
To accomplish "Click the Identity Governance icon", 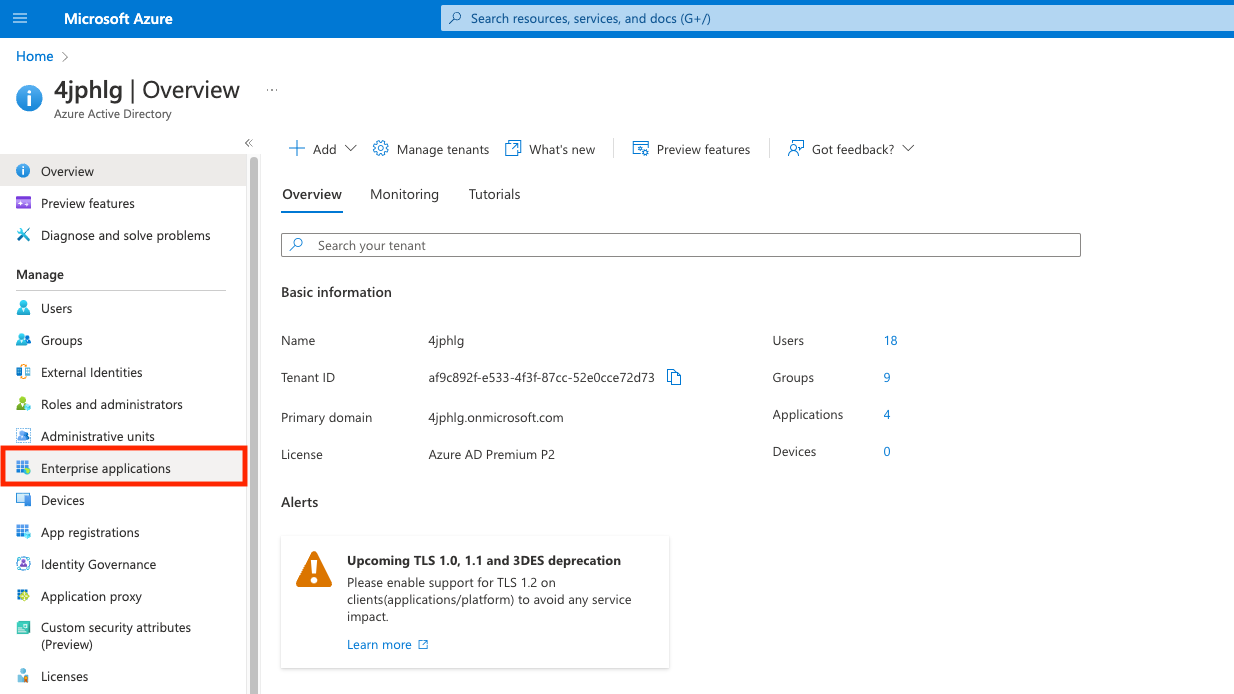I will (x=23, y=564).
